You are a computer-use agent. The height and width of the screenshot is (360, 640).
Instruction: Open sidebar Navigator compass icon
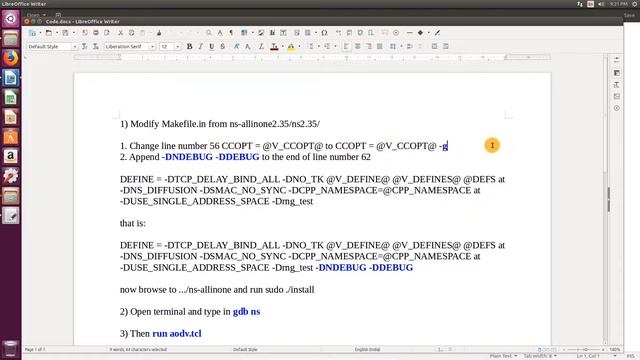click(616, 108)
